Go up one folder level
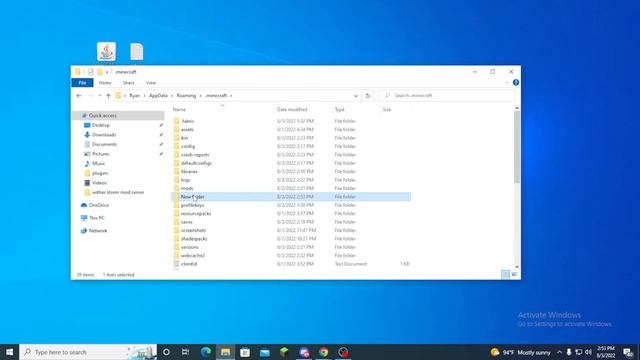 pyautogui.click(x=108, y=96)
